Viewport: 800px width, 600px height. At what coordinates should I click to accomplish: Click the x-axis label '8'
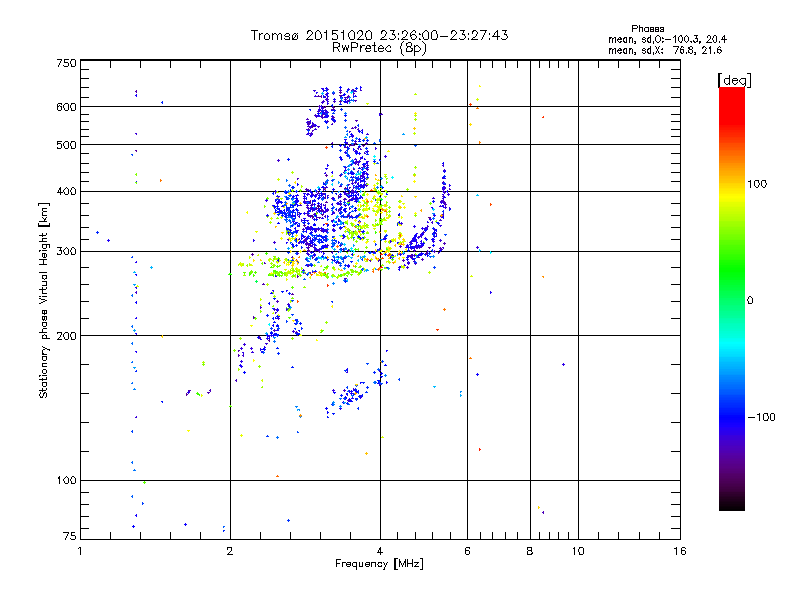(x=530, y=551)
